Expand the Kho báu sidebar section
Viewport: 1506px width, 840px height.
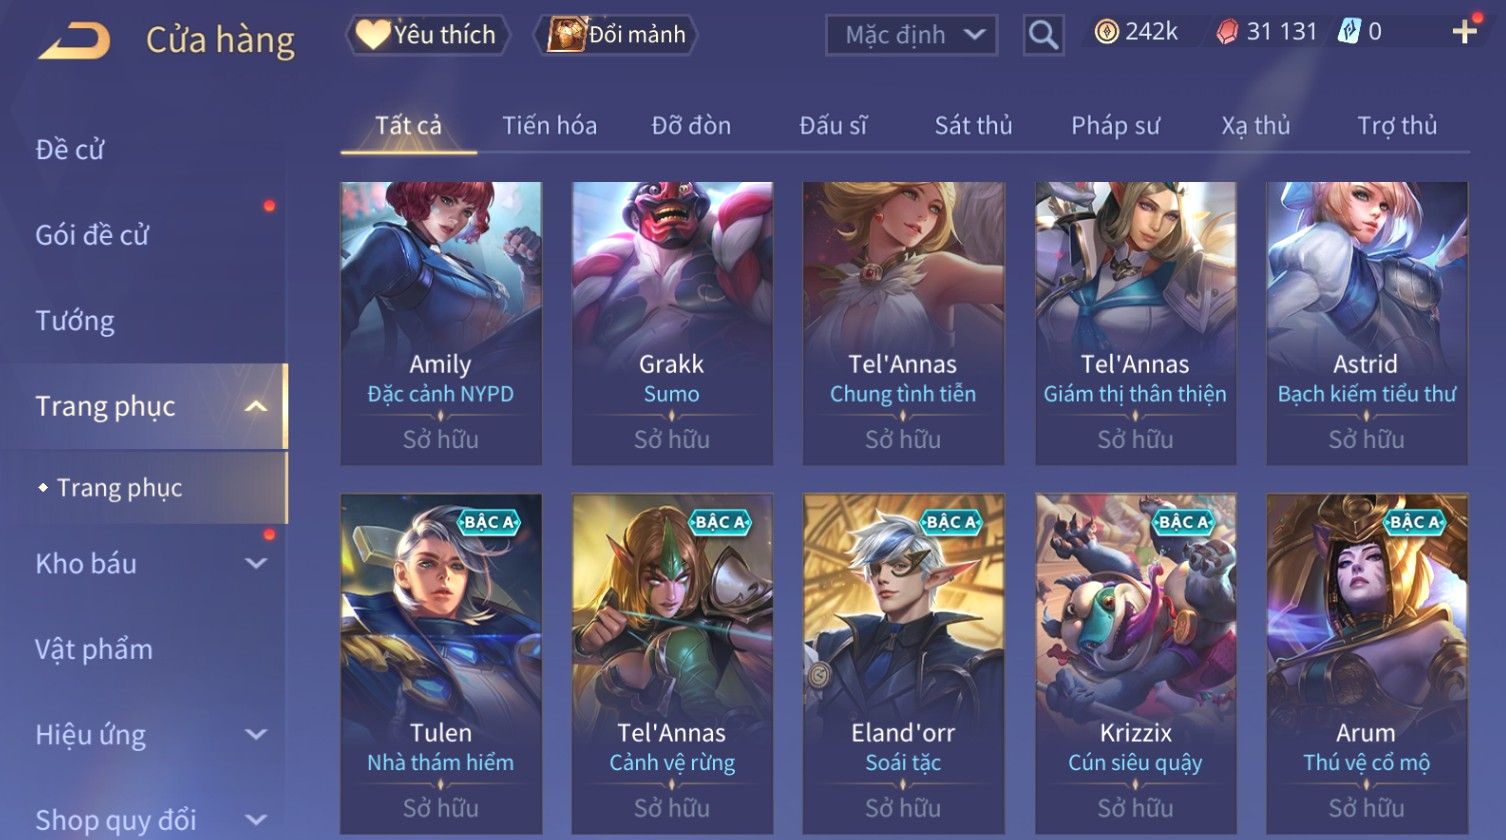[256, 563]
